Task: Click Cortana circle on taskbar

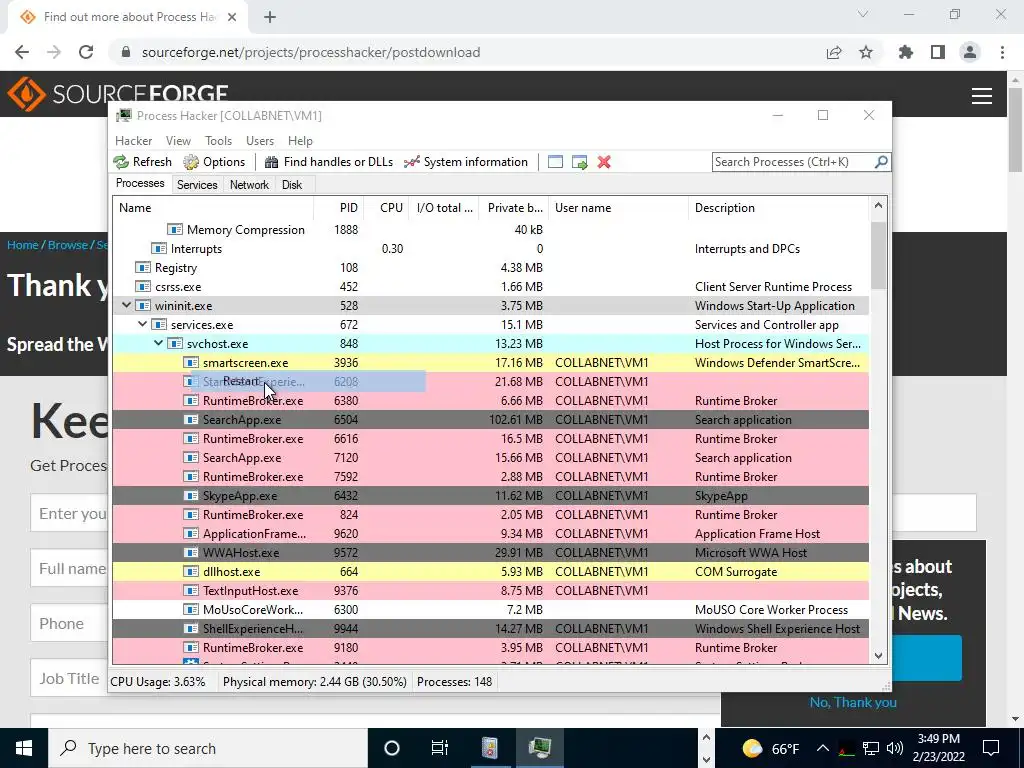Action: click(391, 748)
